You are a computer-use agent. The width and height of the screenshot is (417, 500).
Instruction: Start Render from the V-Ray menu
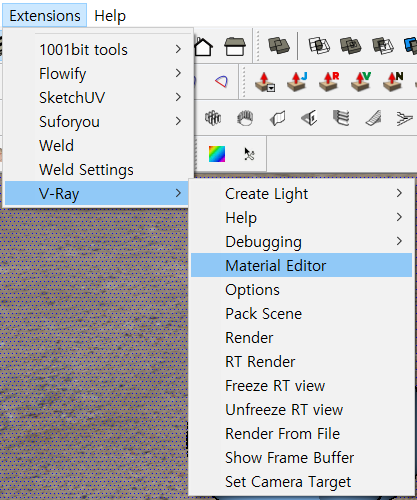pos(302,338)
